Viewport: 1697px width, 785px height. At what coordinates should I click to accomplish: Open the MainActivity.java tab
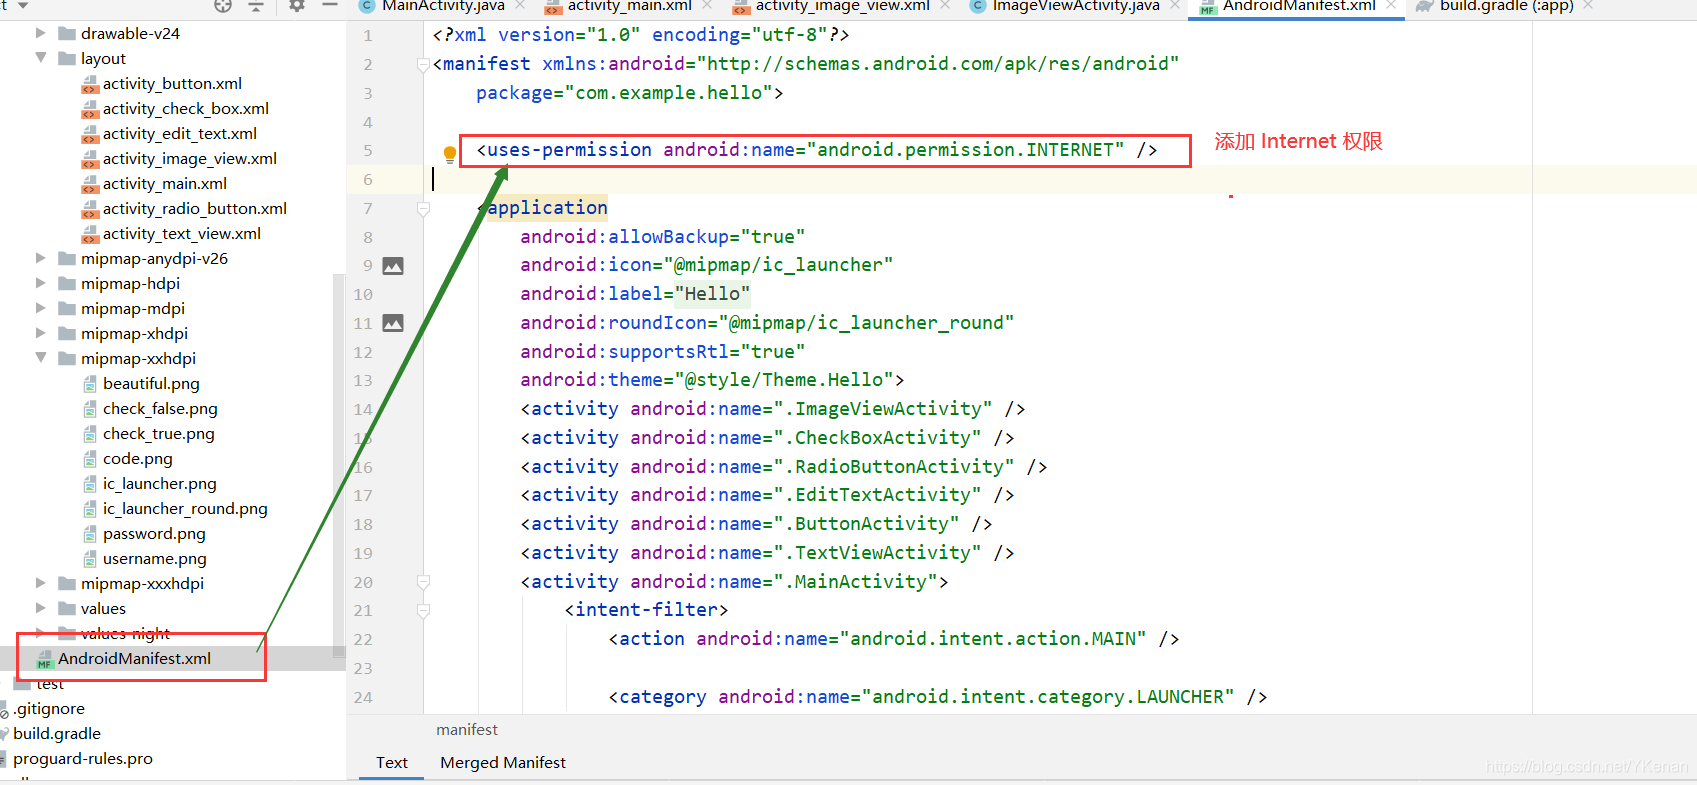click(443, 6)
